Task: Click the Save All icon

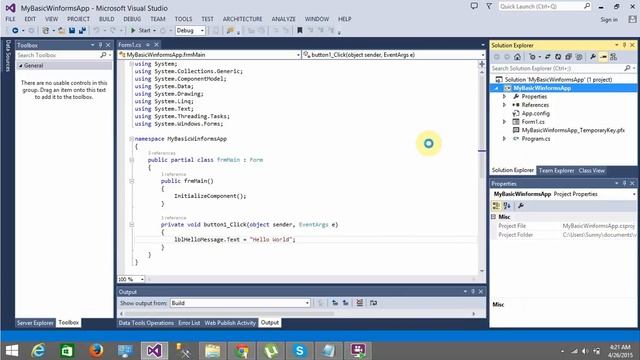Action: pyautogui.click(x=82, y=31)
